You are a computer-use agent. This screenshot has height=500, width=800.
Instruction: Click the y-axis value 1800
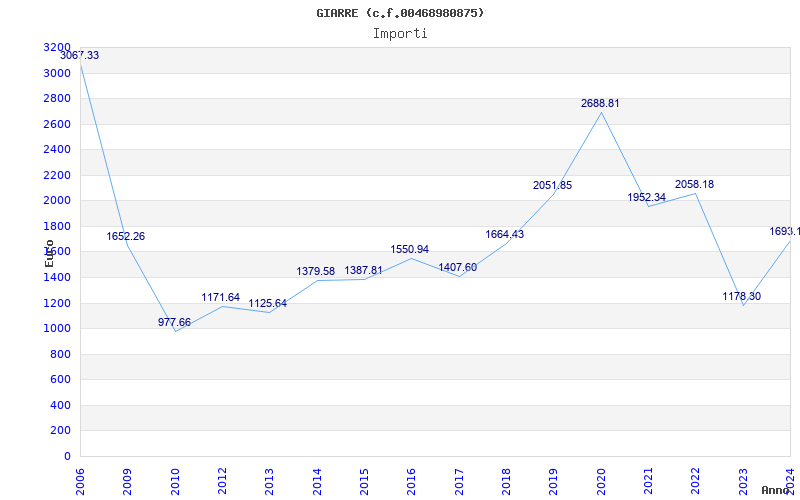(x=57, y=226)
